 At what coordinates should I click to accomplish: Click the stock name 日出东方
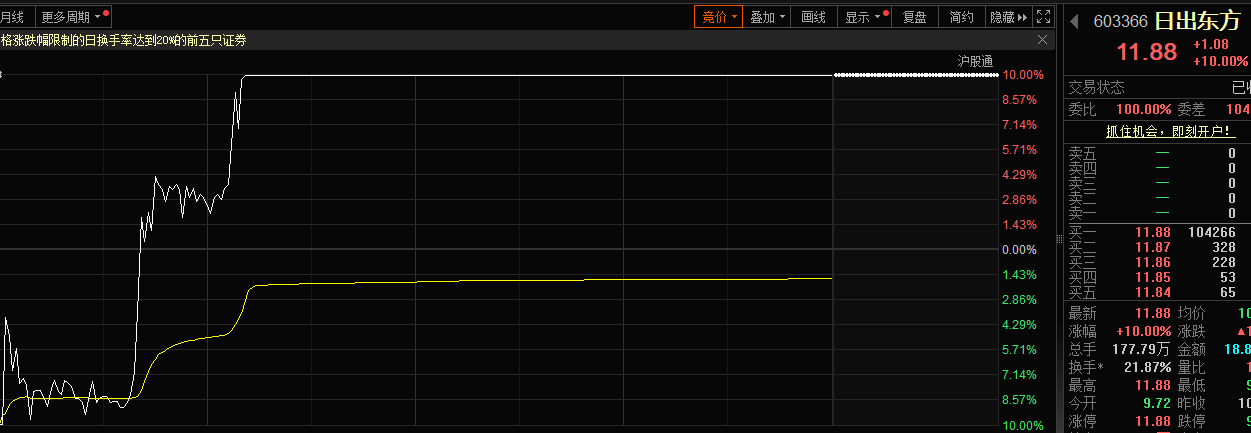(x=1197, y=21)
